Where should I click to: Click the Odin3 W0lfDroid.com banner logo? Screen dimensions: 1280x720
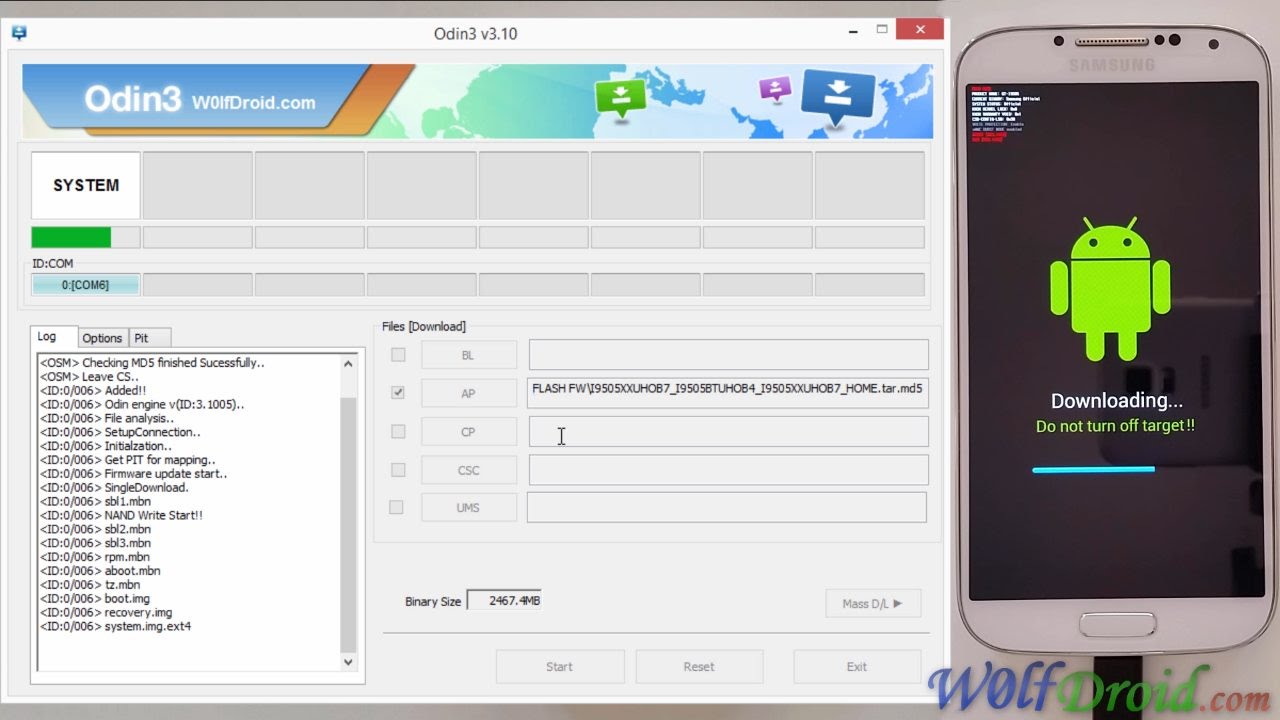pyautogui.click(x=200, y=100)
